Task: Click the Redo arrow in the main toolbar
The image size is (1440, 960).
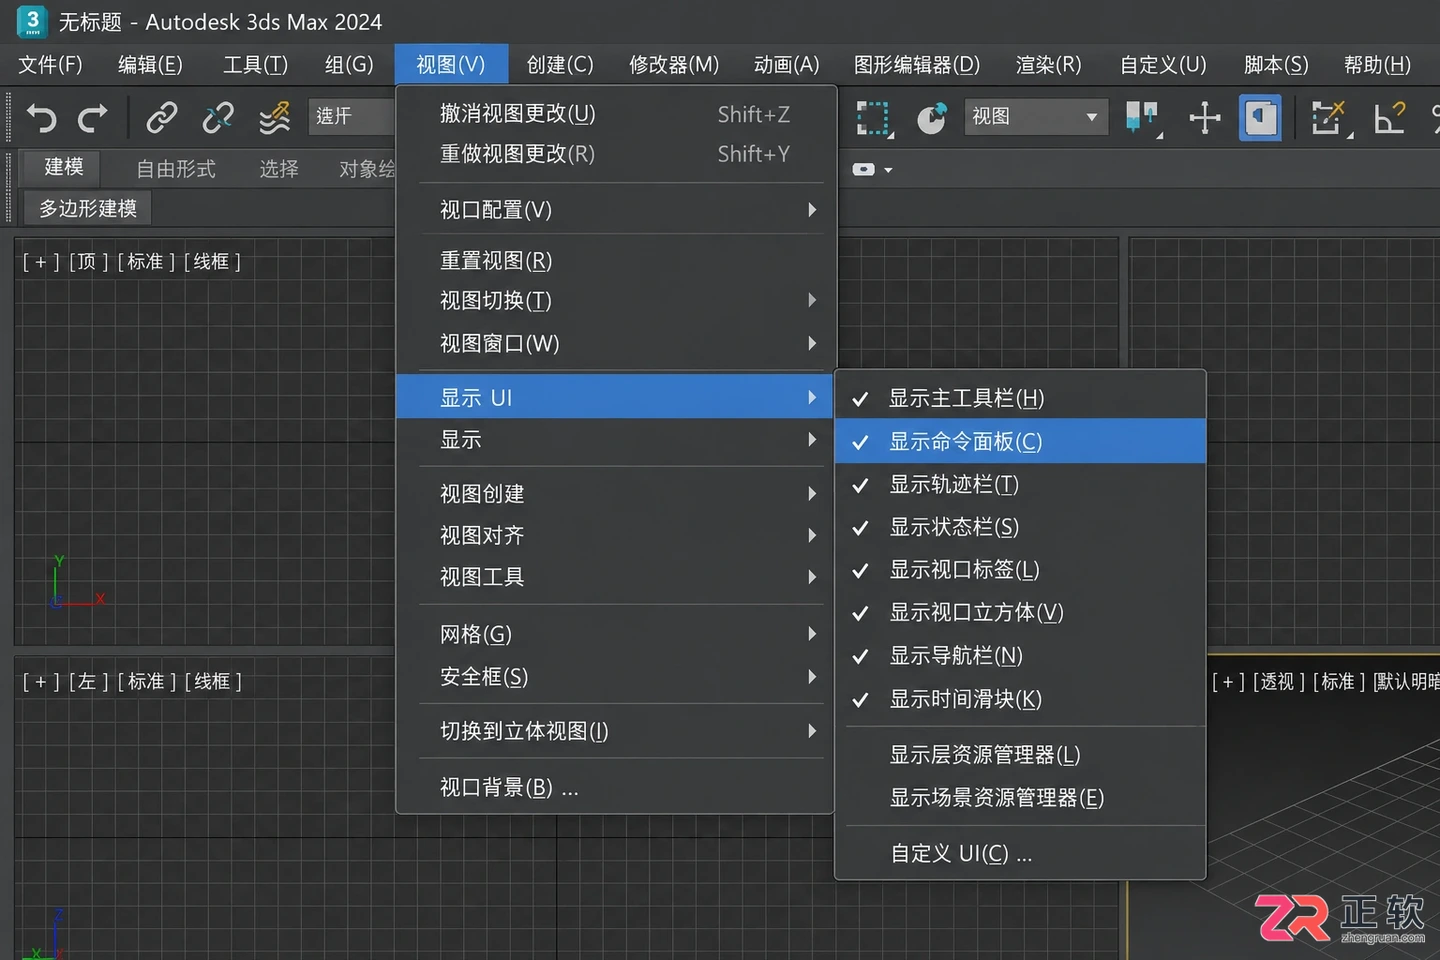Action: (93, 117)
